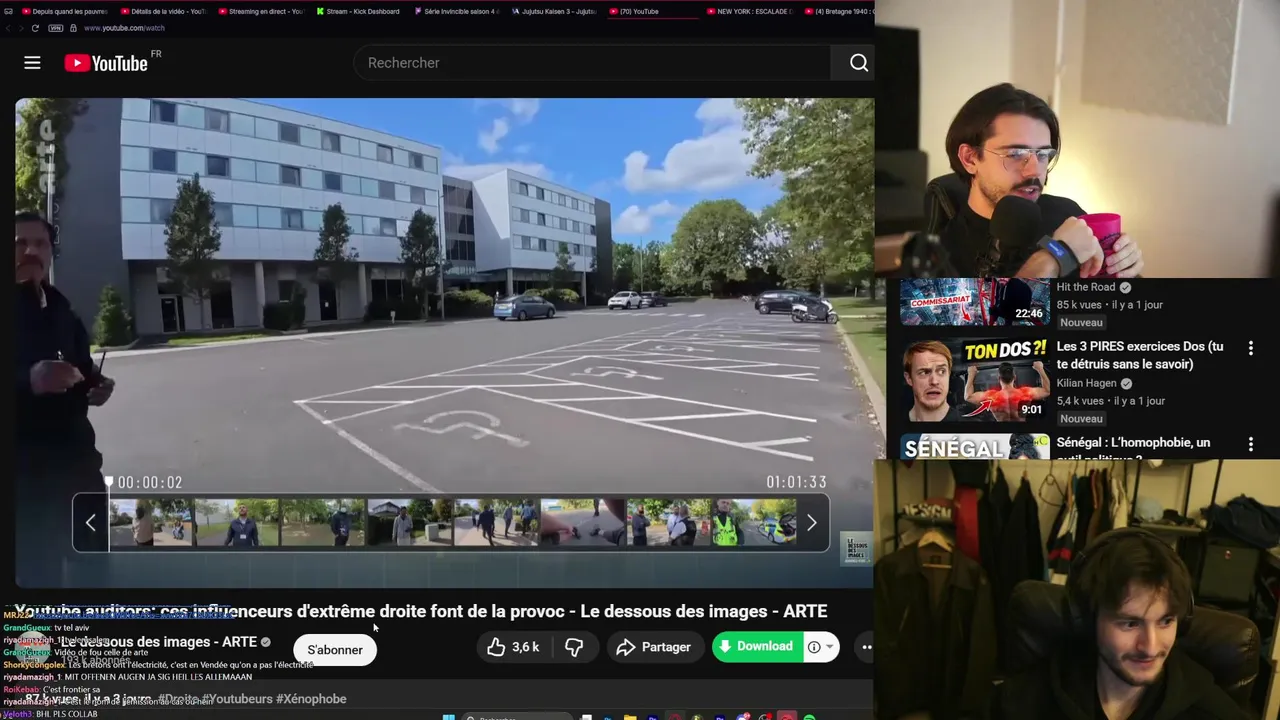Open options menu for the Sénégal video
Viewport: 1280px width, 720px height.
(x=1250, y=444)
